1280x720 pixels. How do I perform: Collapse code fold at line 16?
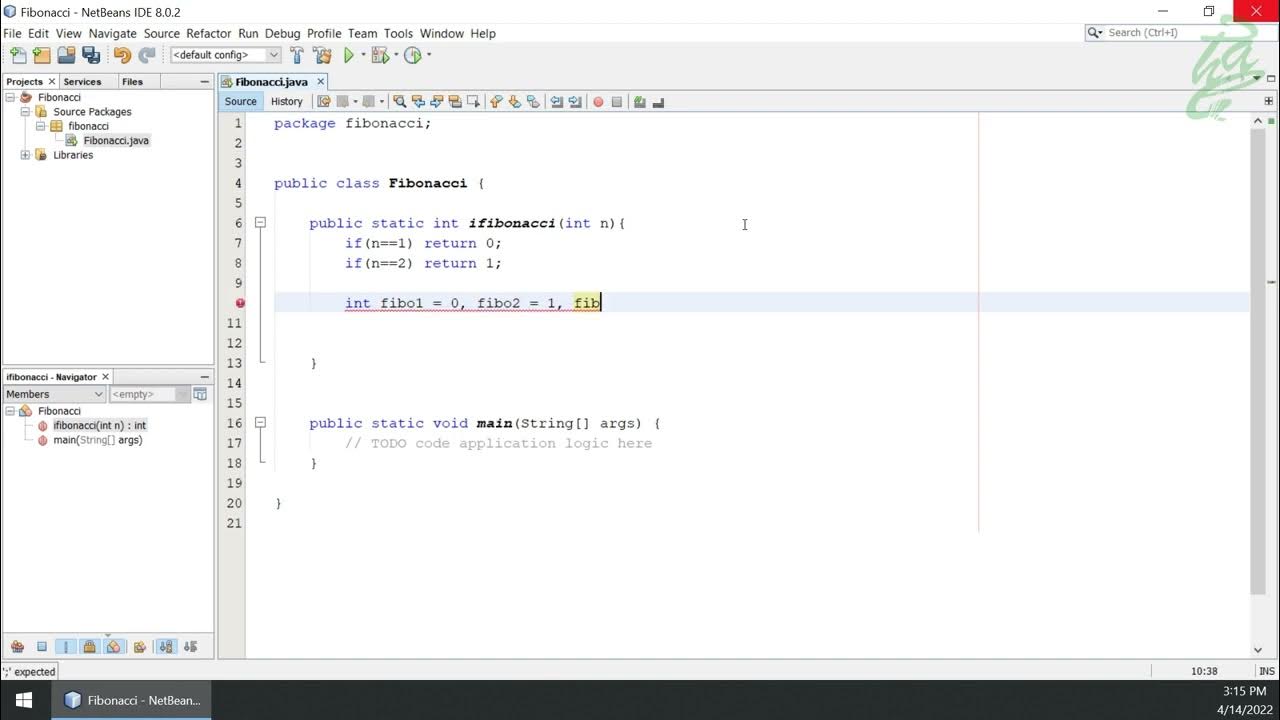260,423
